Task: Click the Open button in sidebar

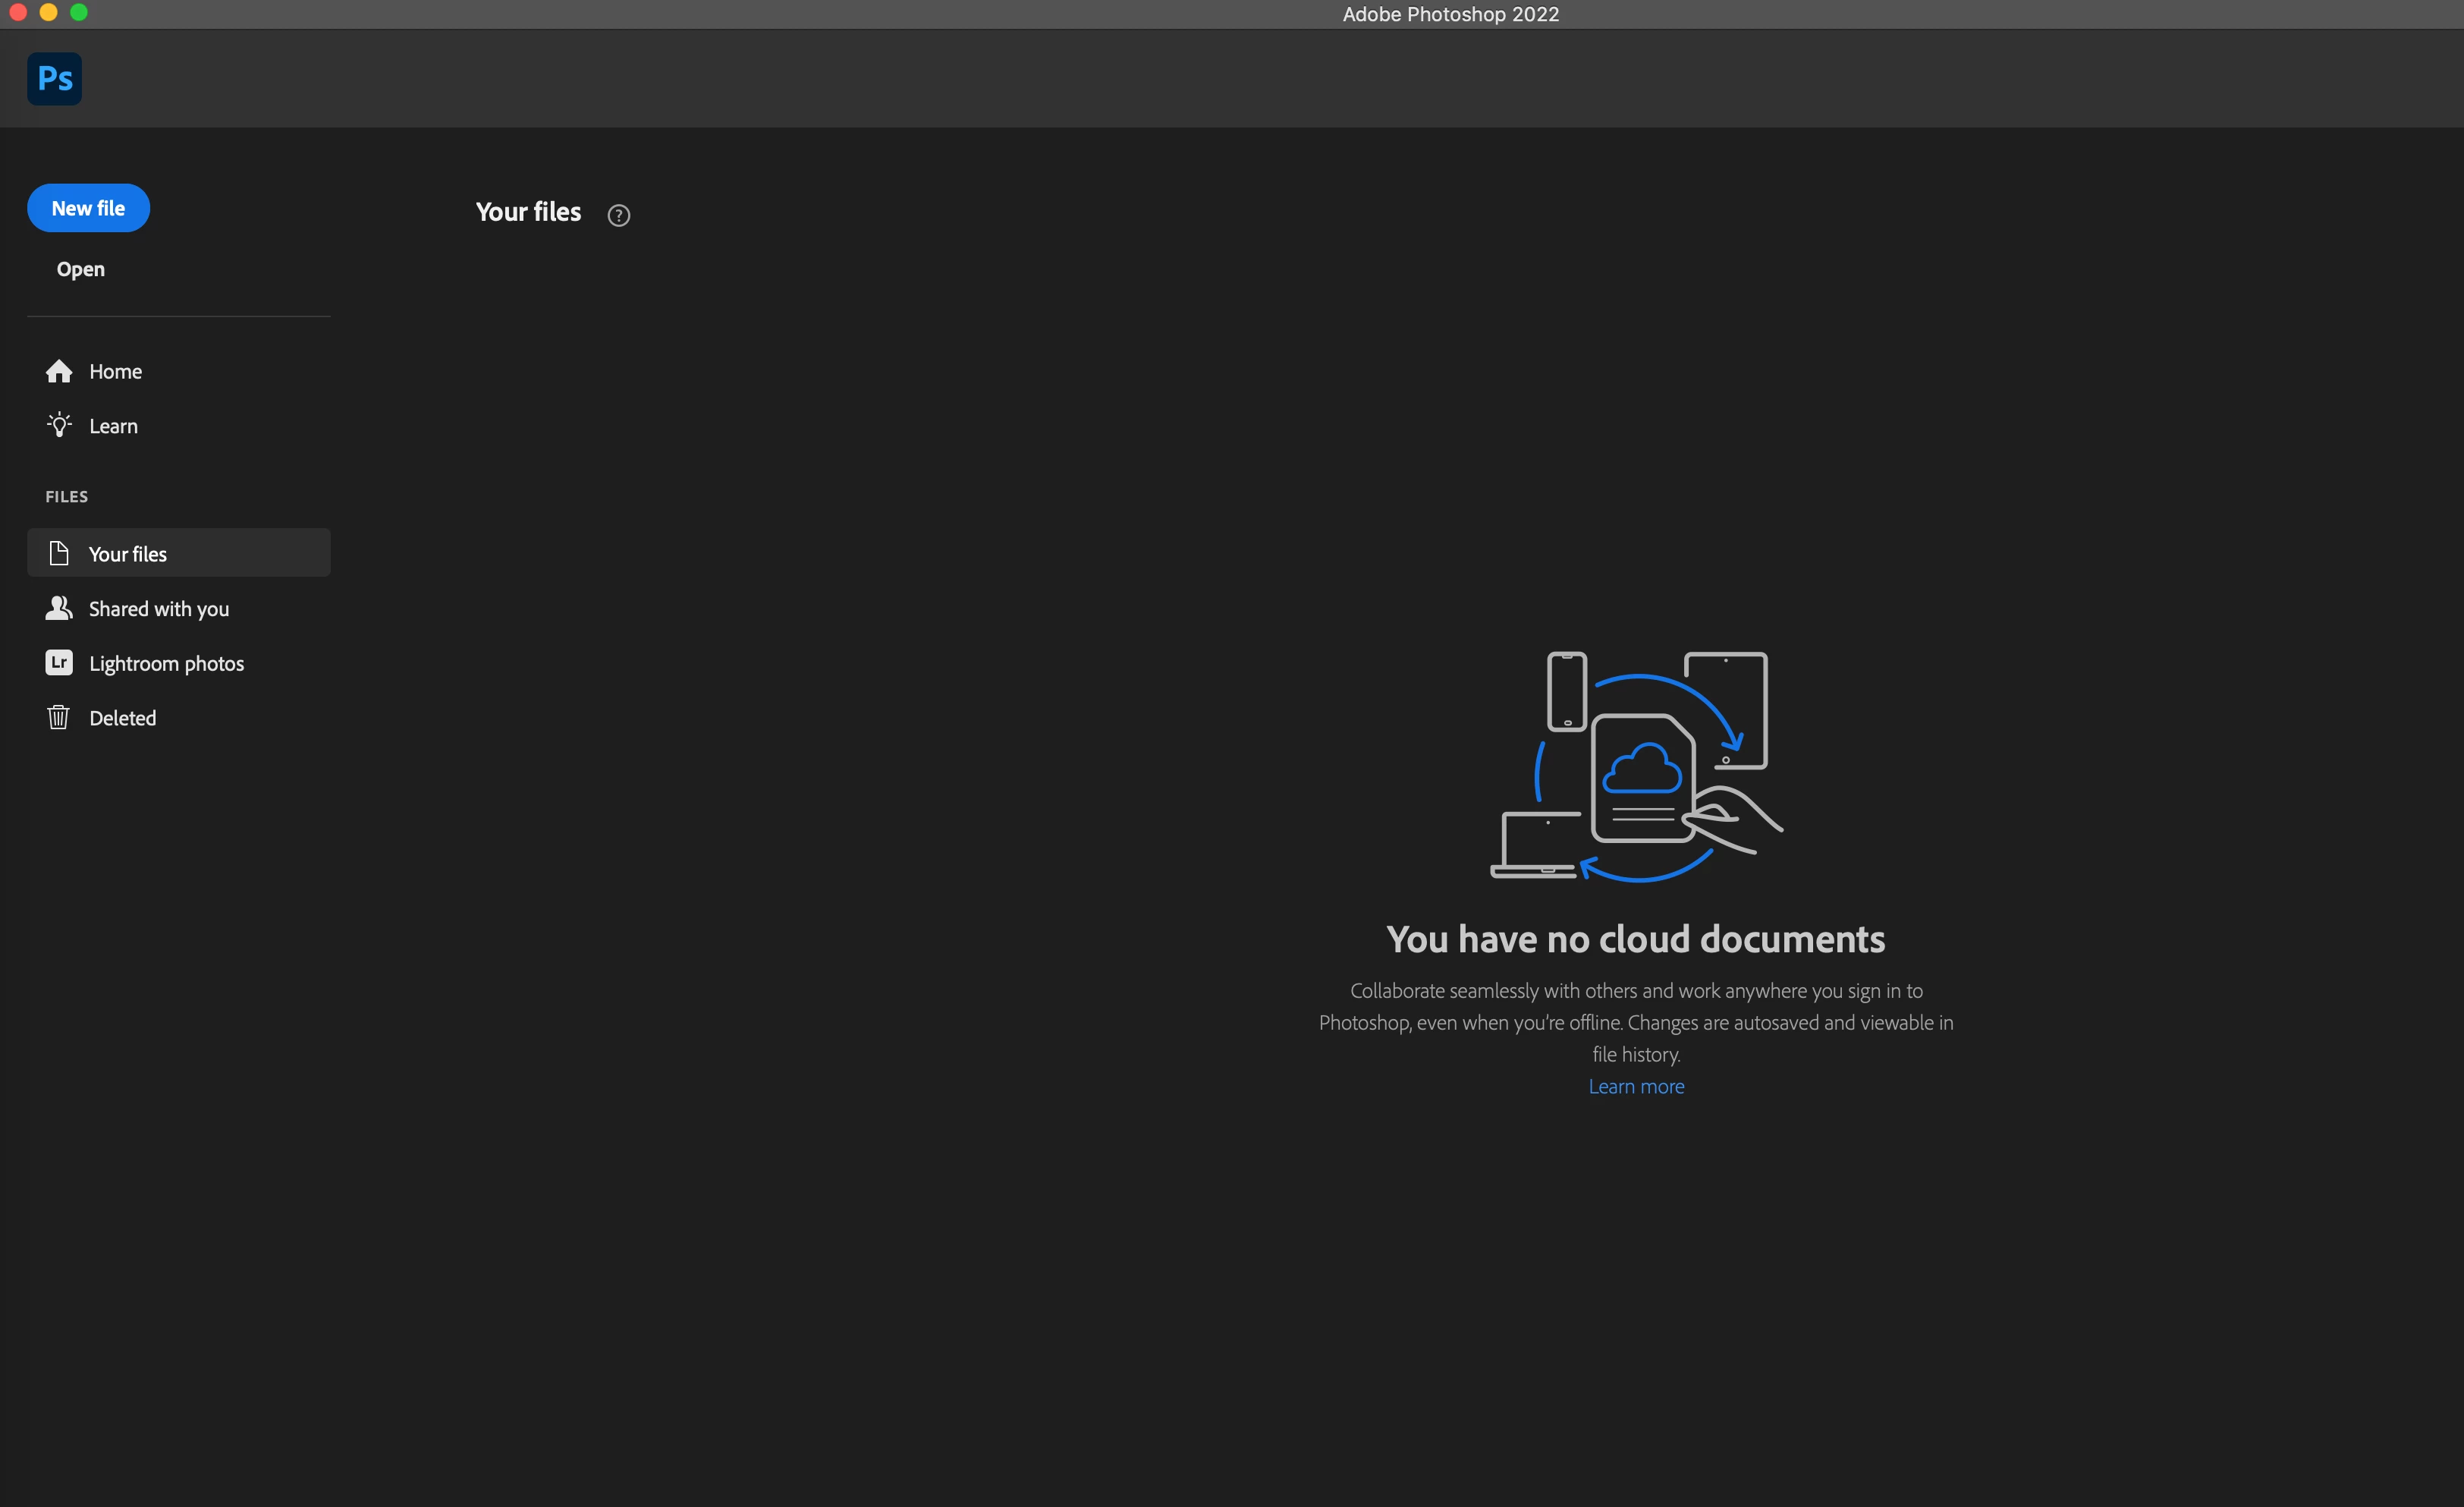Action: tap(81, 269)
